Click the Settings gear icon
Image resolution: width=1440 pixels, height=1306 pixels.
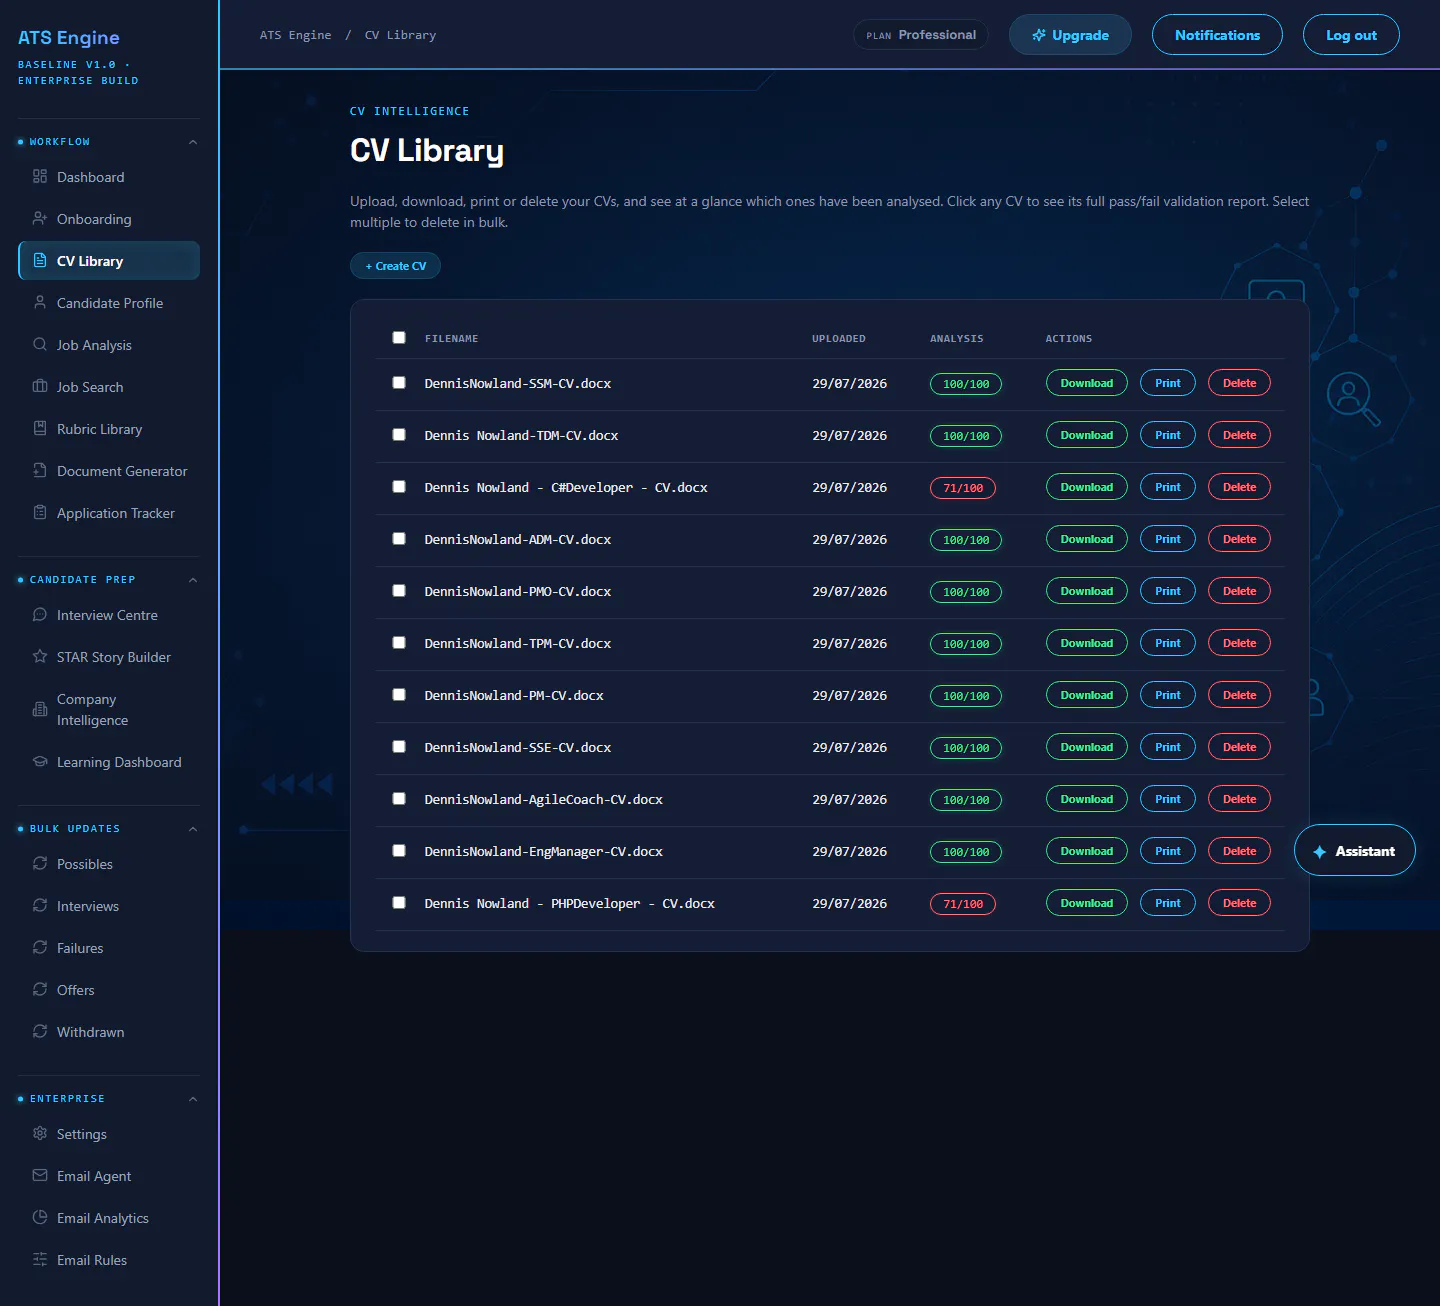pos(40,1134)
